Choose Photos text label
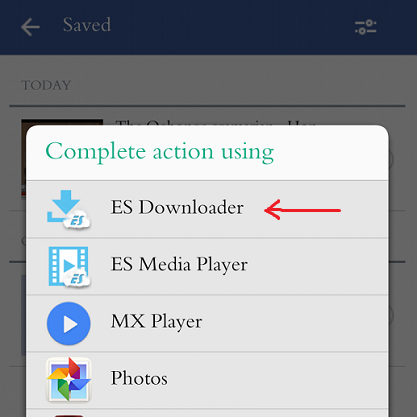The width and height of the screenshot is (420, 417). pos(139,378)
